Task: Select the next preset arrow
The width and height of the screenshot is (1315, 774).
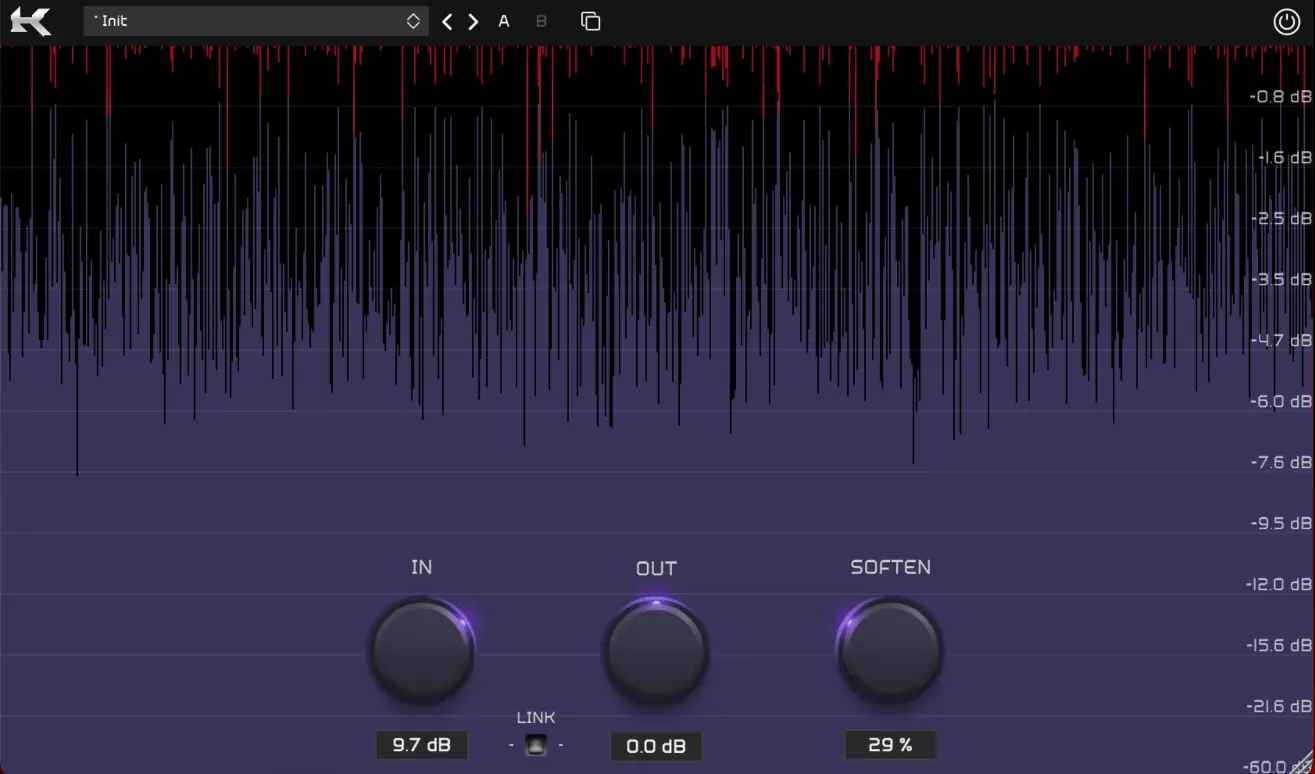Action: 472,21
